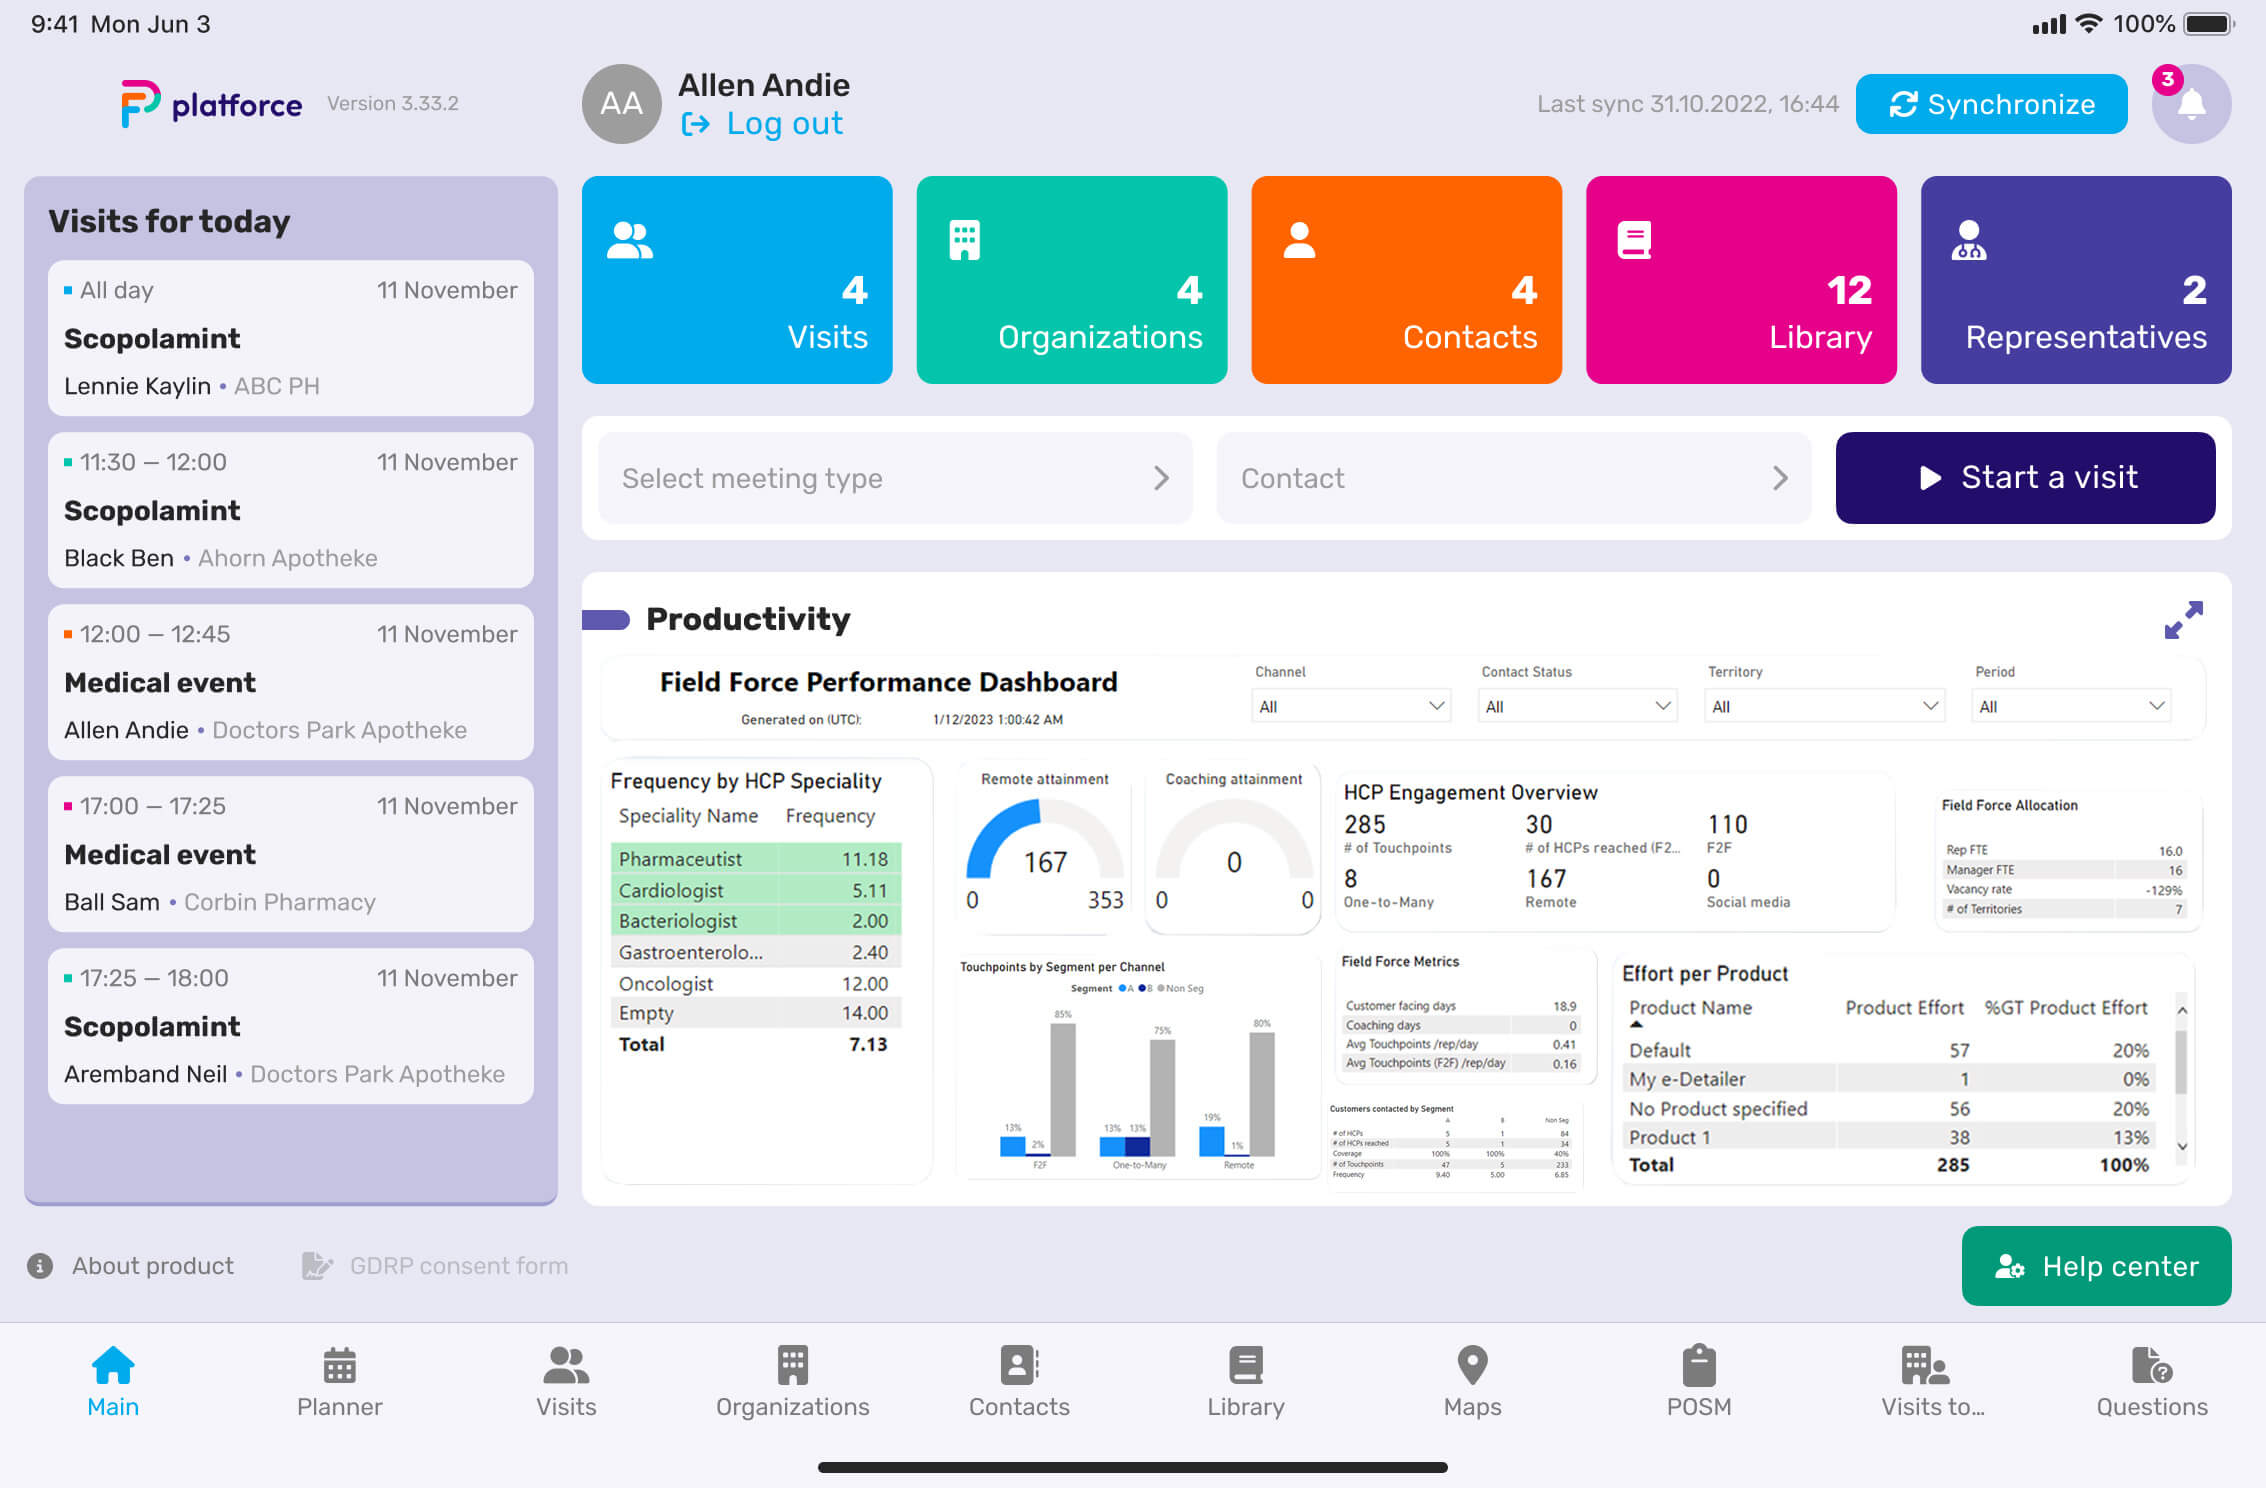This screenshot has width=2266, height=1488.
Task: Open the GDRP consent form icon
Action: click(x=317, y=1266)
